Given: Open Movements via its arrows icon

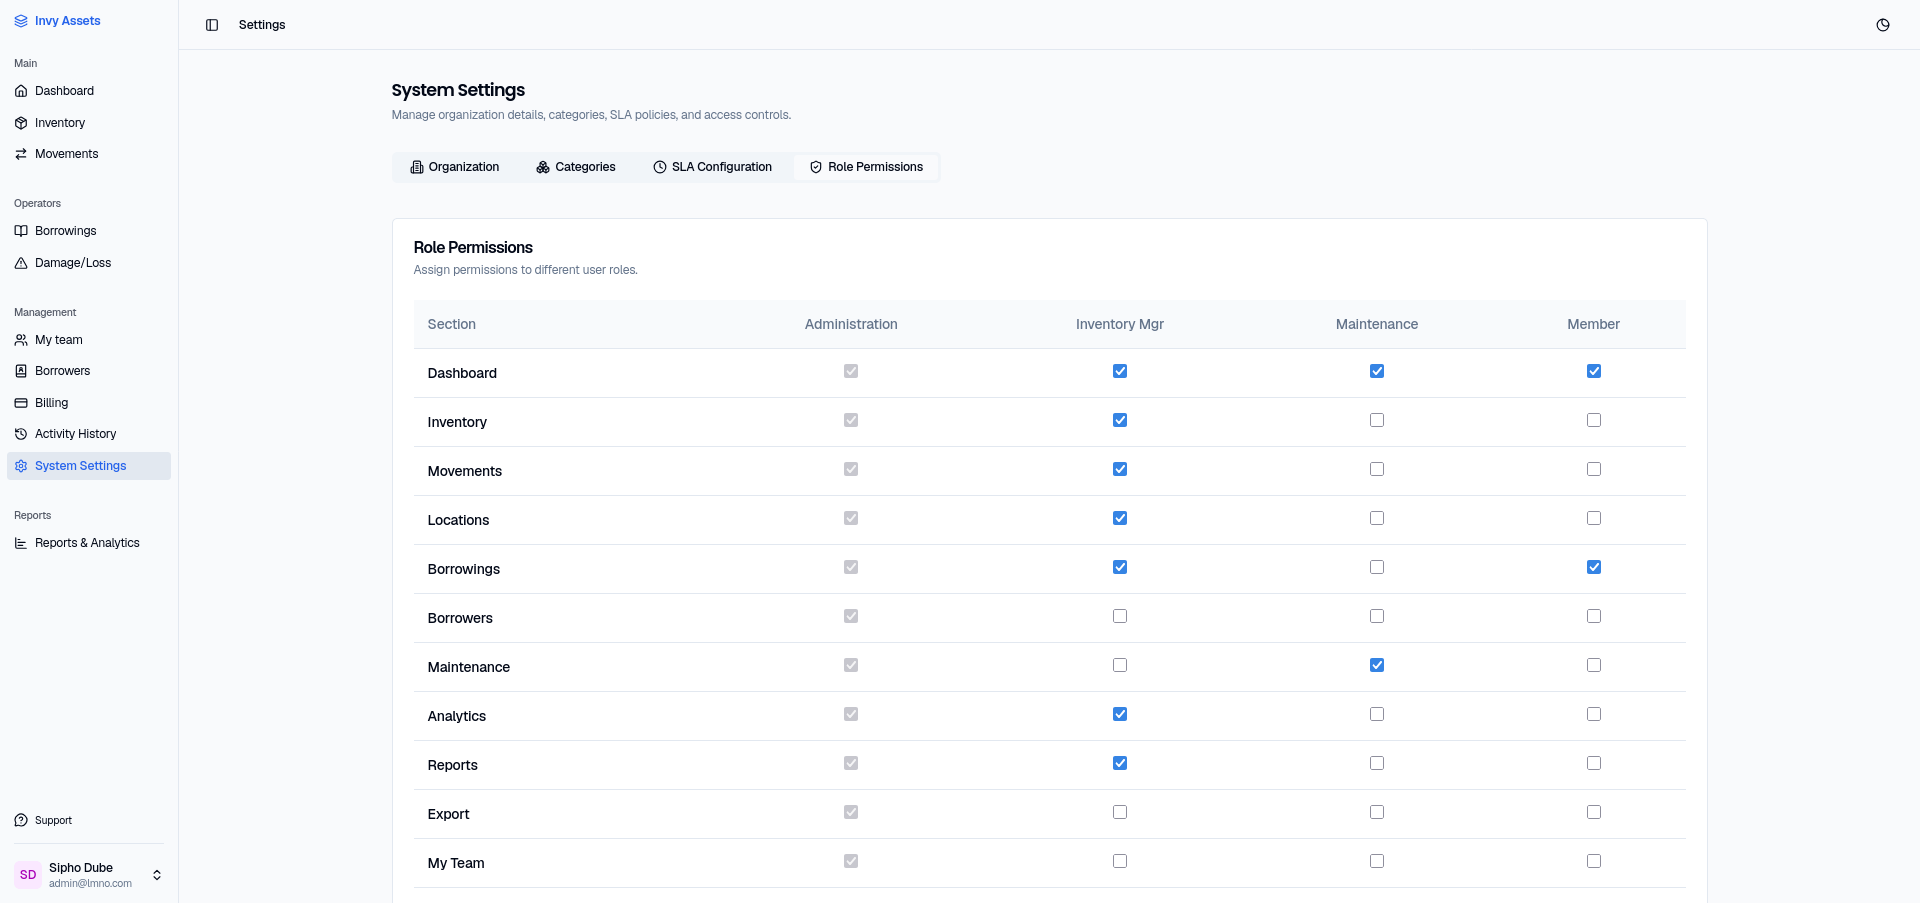Looking at the screenshot, I should tap(21, 154).
